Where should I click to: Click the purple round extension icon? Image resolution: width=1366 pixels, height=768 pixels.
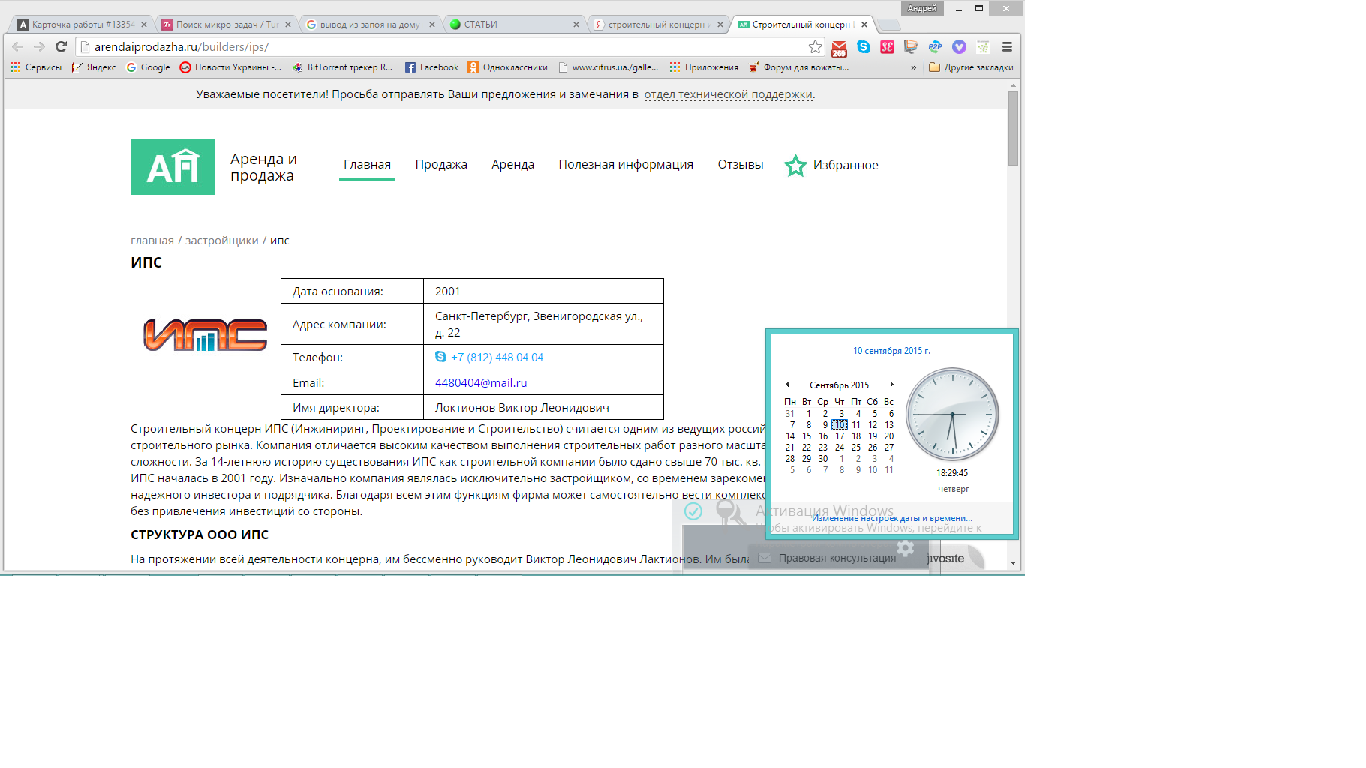(959, 46)
